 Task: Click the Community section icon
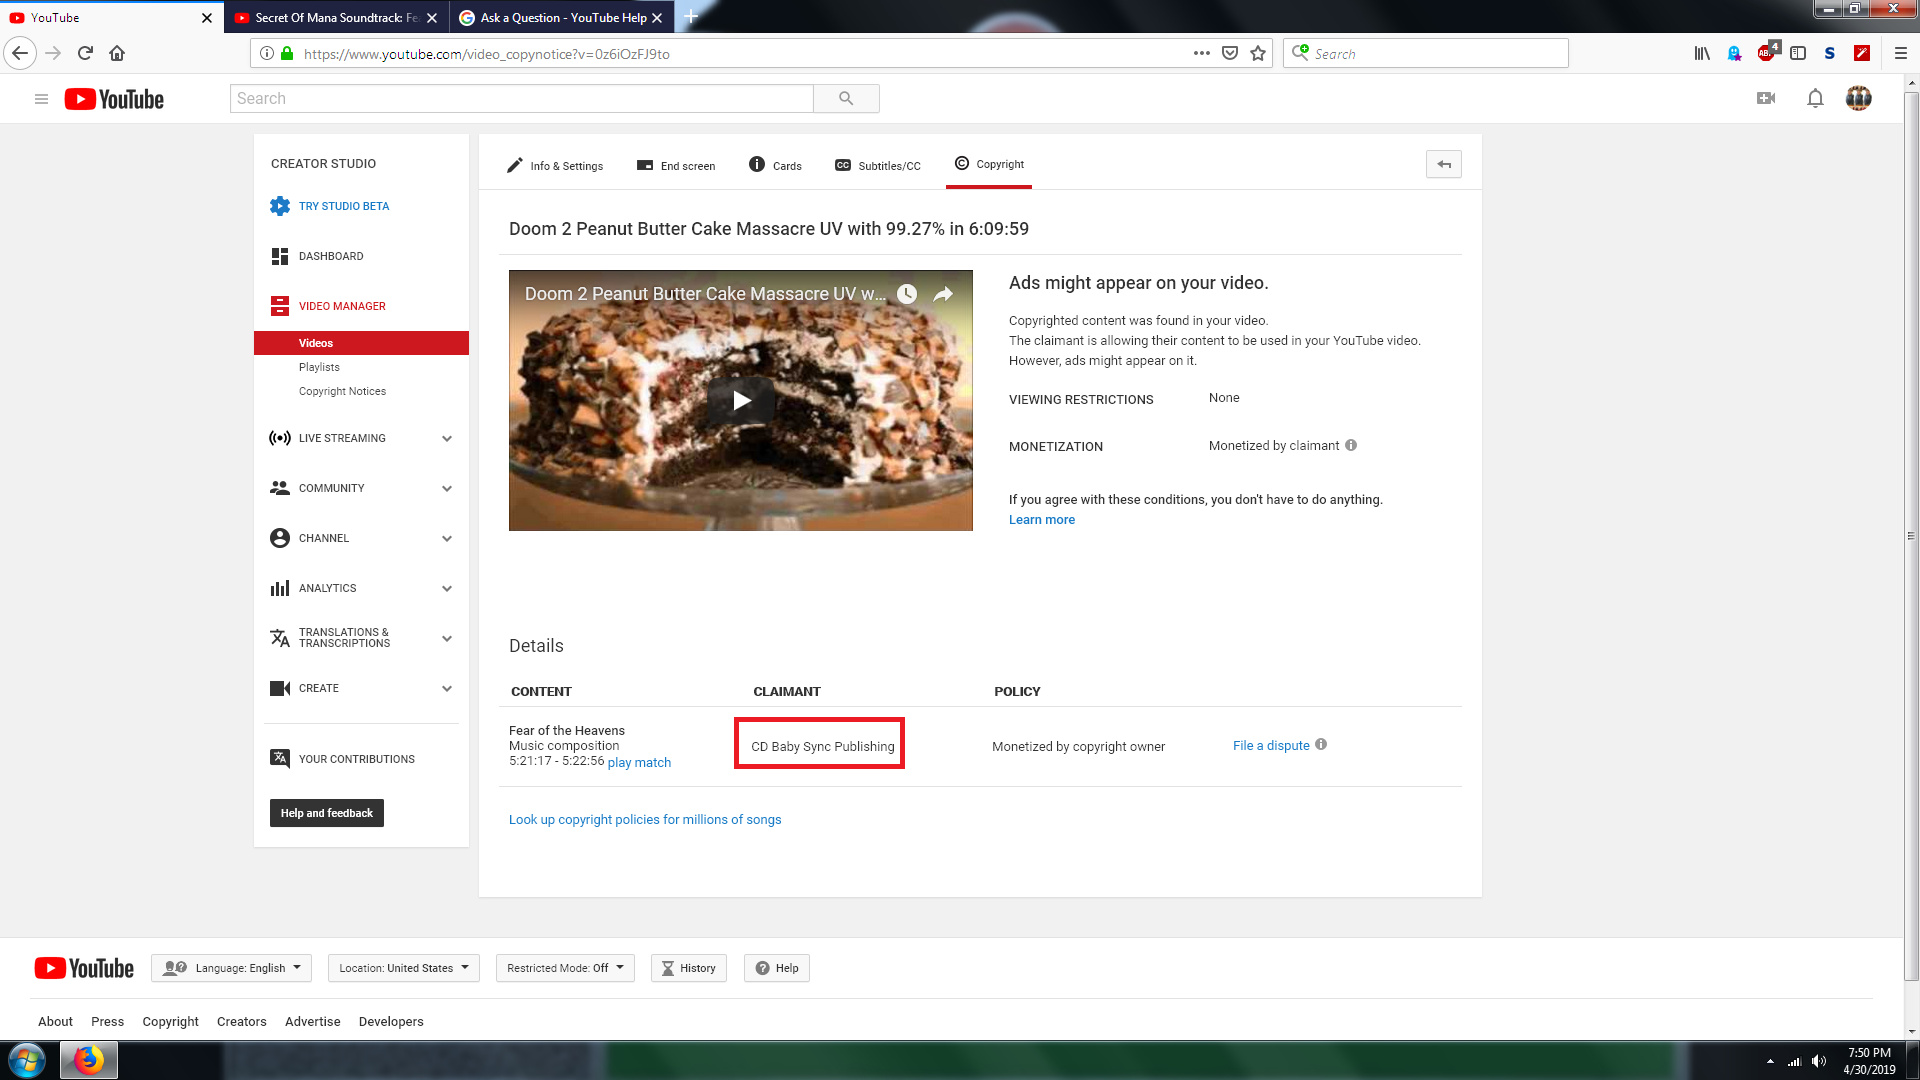278,488
